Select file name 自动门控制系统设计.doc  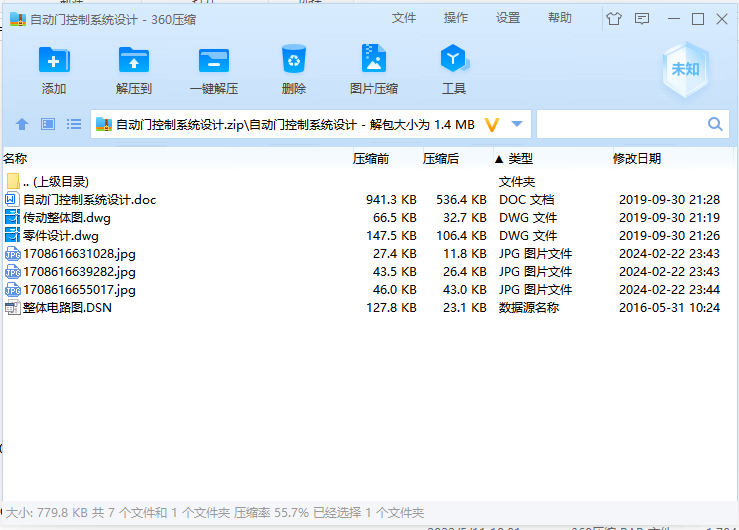90,200
